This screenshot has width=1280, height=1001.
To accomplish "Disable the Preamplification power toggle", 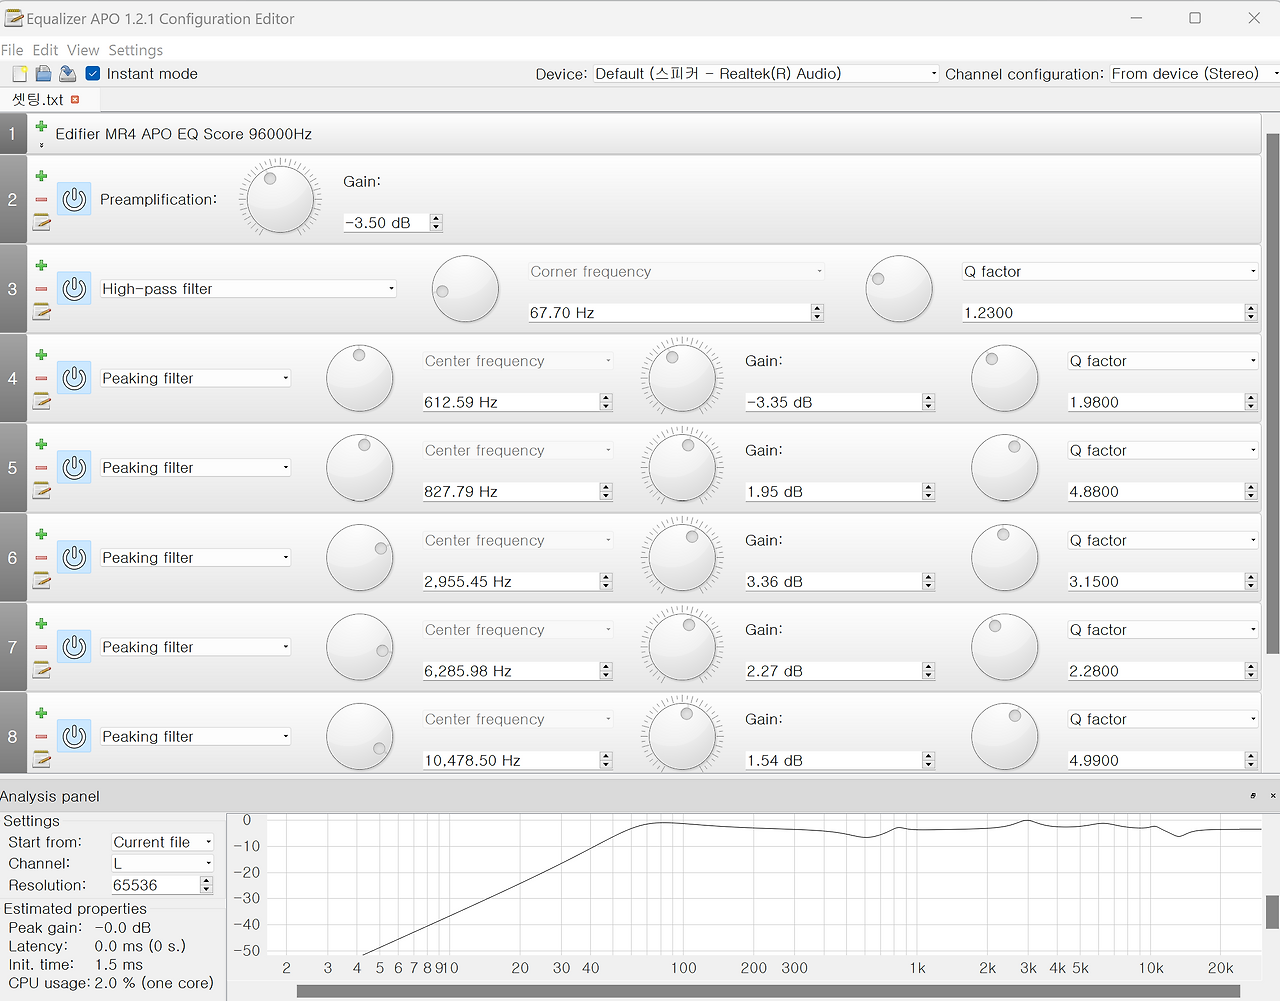I will (74, 199).
